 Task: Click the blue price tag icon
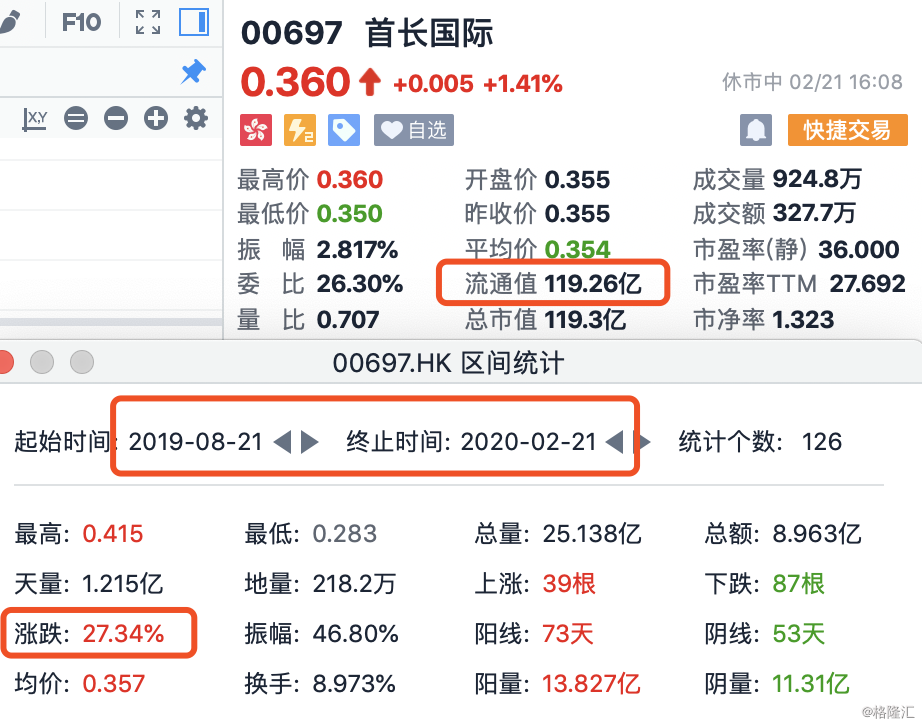(x=344, y=130)
